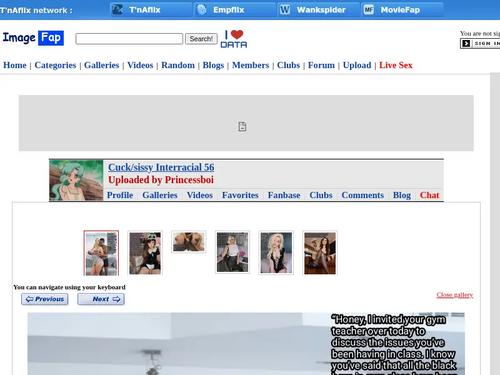The height and width of the screenshot is (375, 500).
Task: Go to the Galleries page
Action: click(102, 65)
